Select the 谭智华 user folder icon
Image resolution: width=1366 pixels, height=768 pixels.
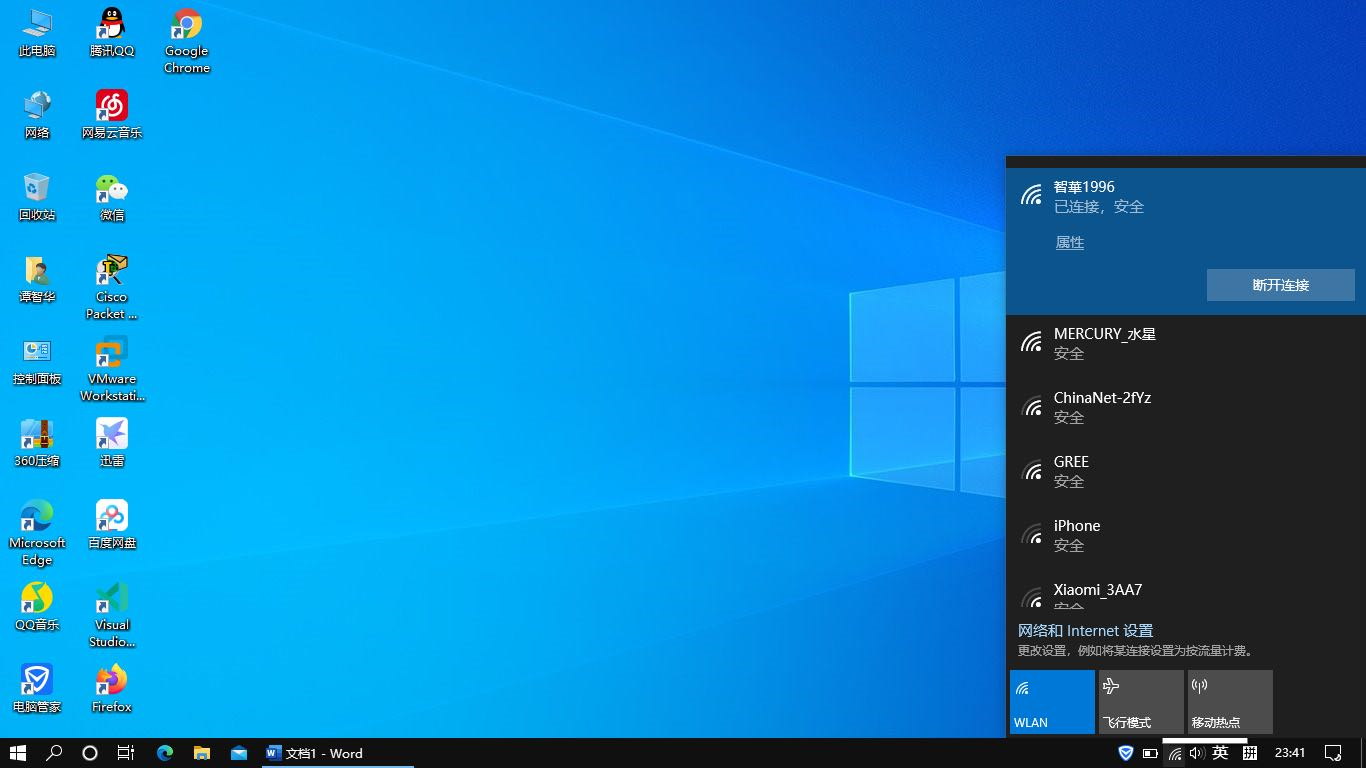click(x=37, y=278)
